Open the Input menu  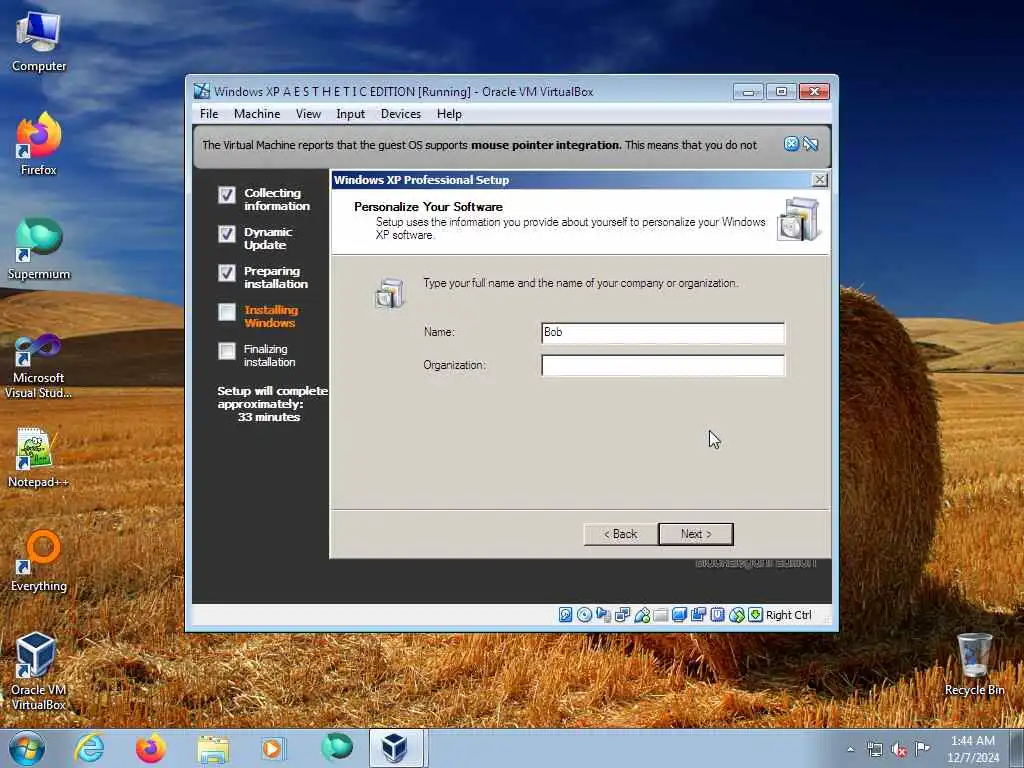[x=351, y=114]
